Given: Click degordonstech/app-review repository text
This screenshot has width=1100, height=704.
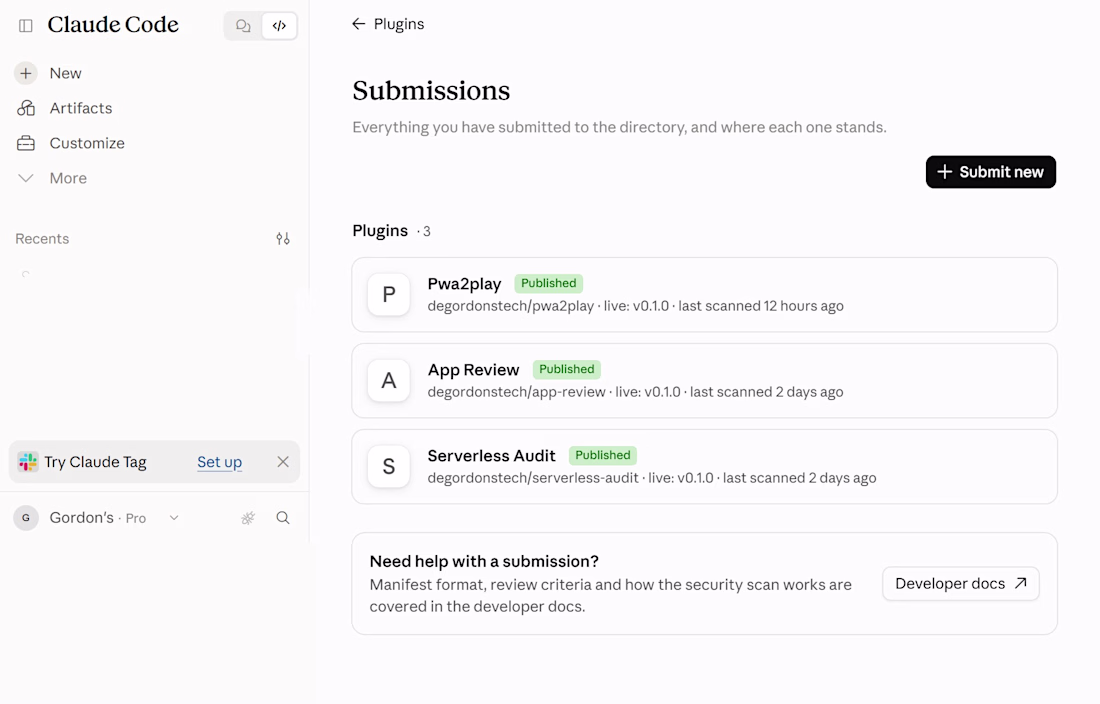Looking at the screenshot, I should click(x=516, y=392).
